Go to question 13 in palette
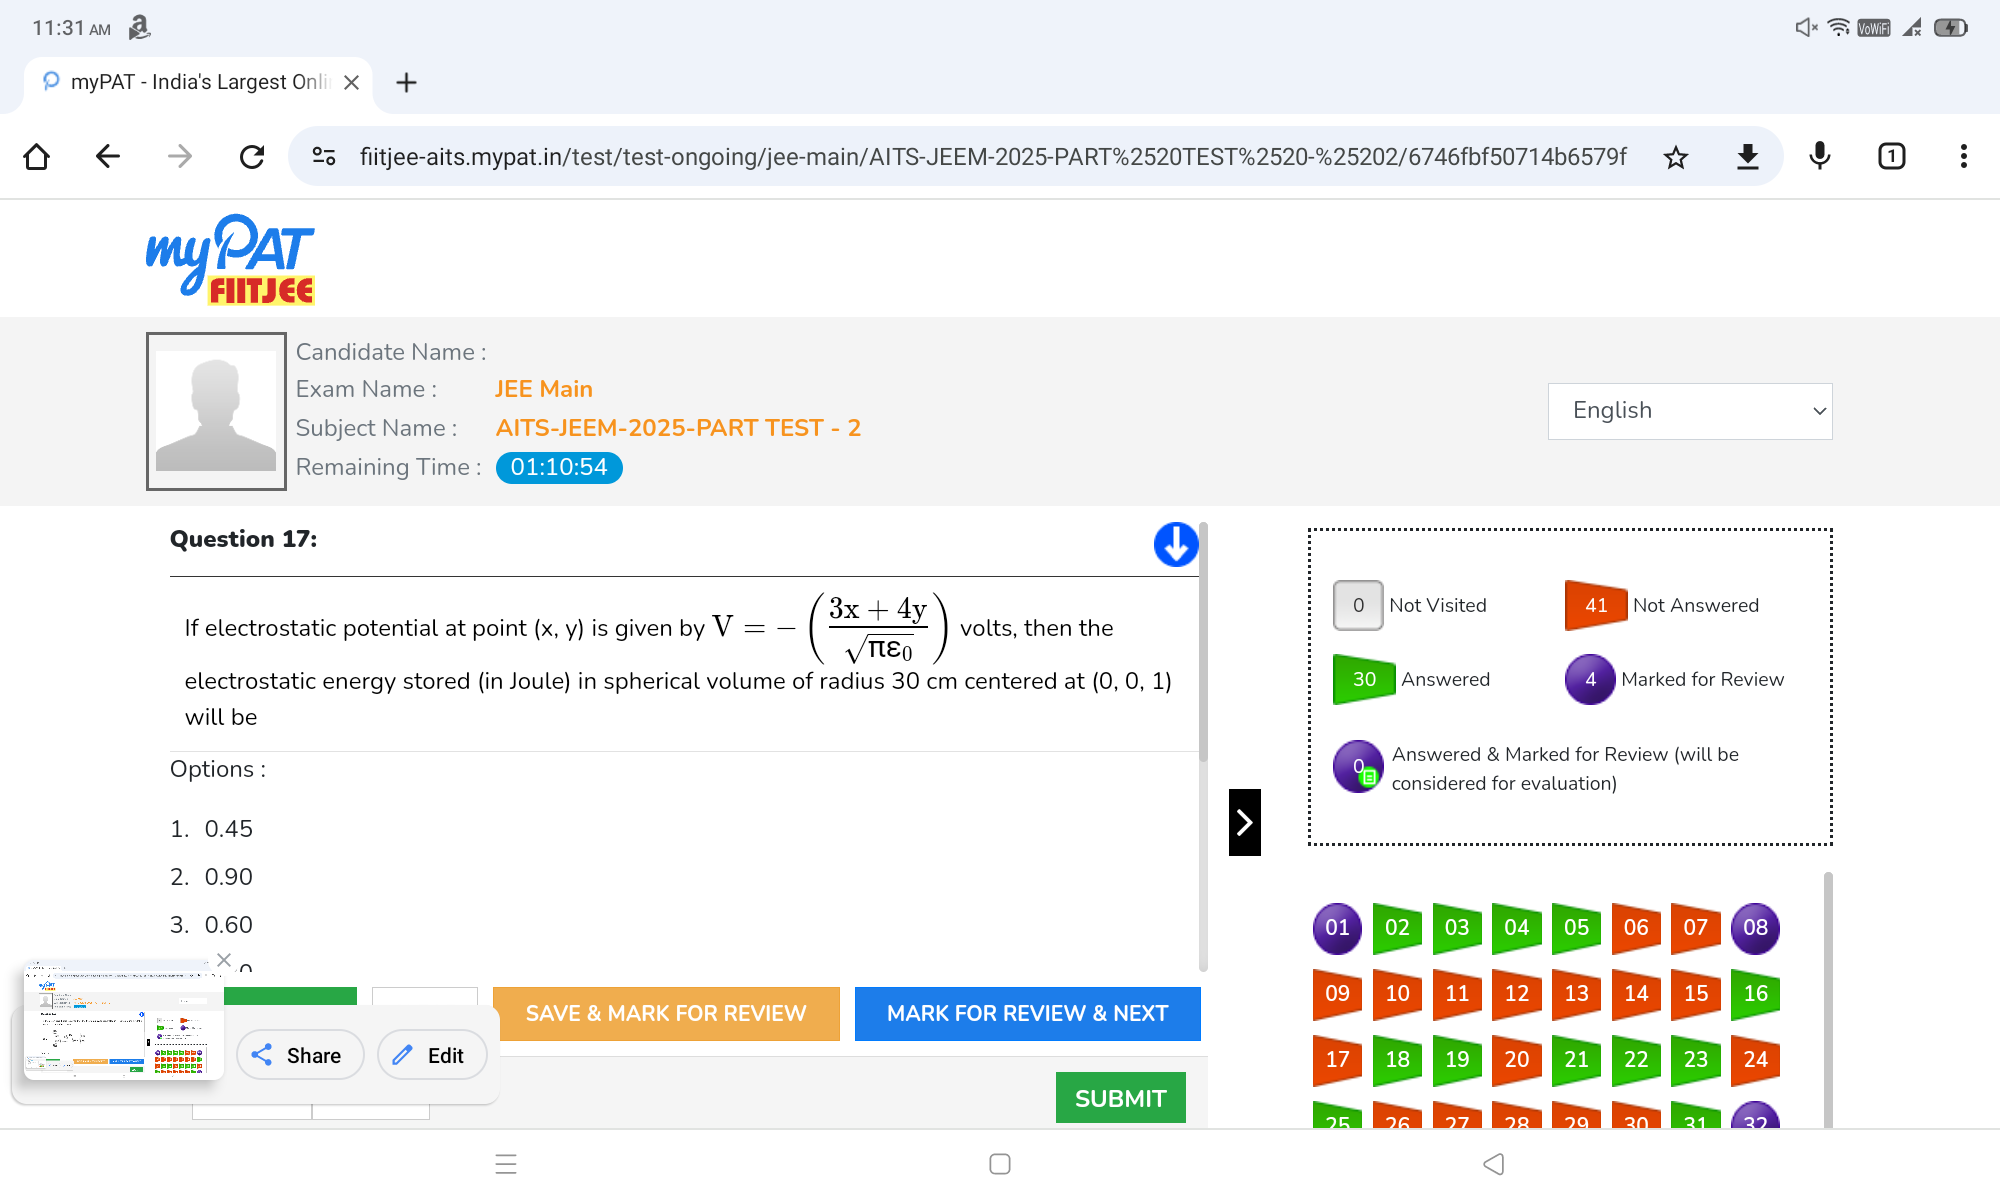 coord(1576,994)
